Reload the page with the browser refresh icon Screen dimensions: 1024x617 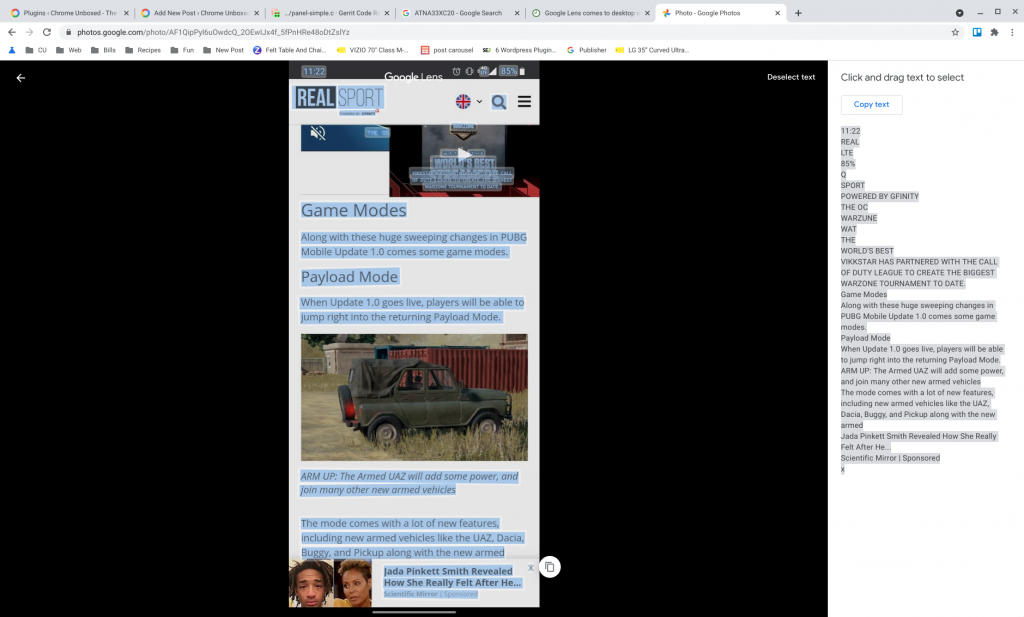[x=46, y=32]
